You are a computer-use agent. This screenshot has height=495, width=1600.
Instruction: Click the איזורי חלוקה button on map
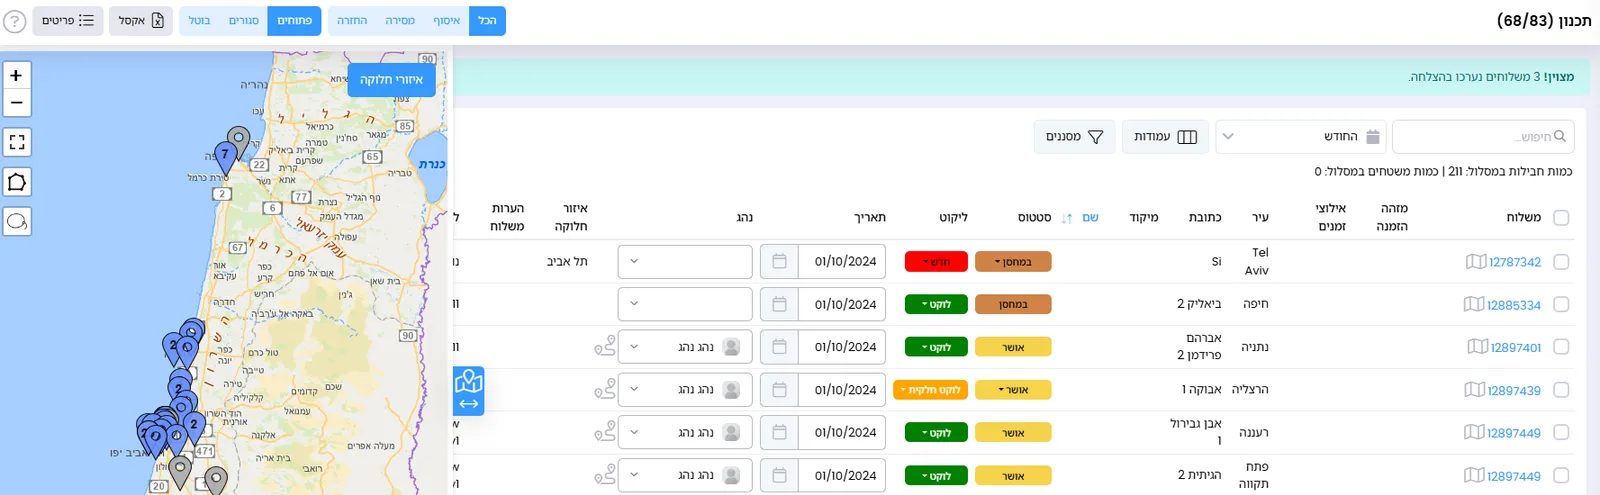click(392, 80)
